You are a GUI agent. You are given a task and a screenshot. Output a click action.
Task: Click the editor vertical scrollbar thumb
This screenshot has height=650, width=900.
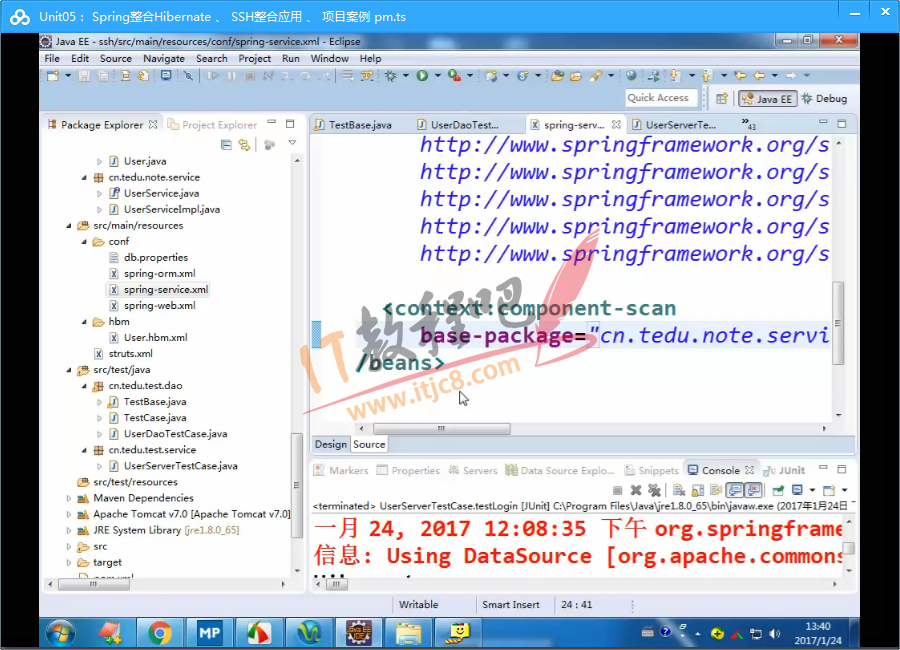838,323
